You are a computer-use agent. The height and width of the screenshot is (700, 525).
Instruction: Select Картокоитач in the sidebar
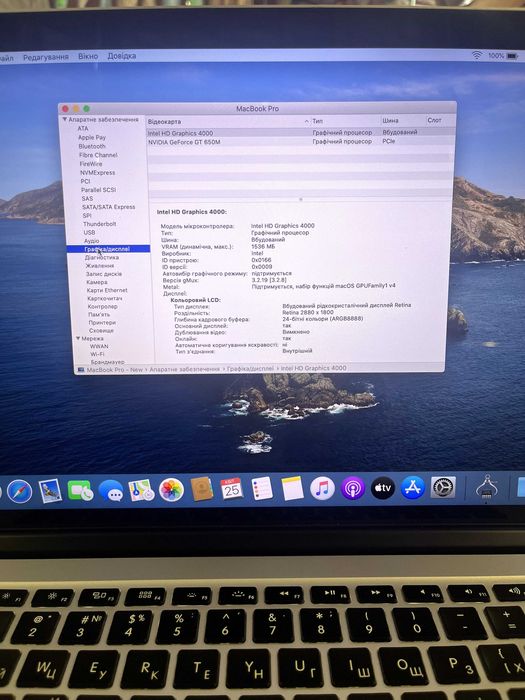tap(105, 298)
